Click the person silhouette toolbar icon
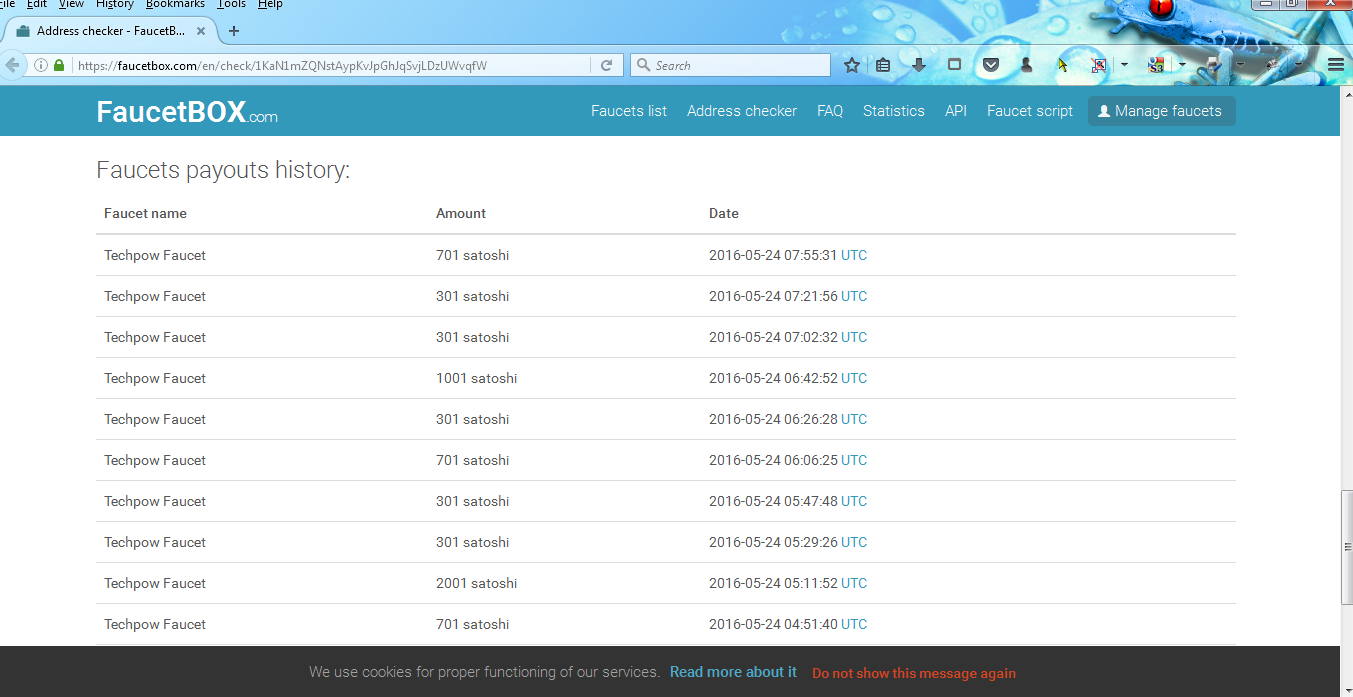 tap(1026, 65)
